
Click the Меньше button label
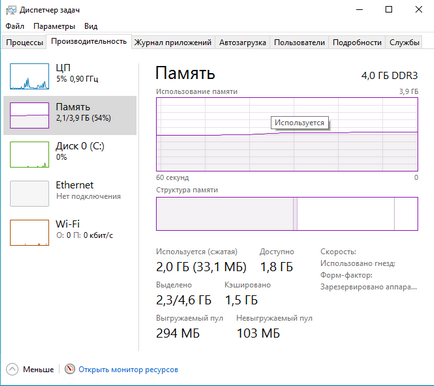pos(38,369)
